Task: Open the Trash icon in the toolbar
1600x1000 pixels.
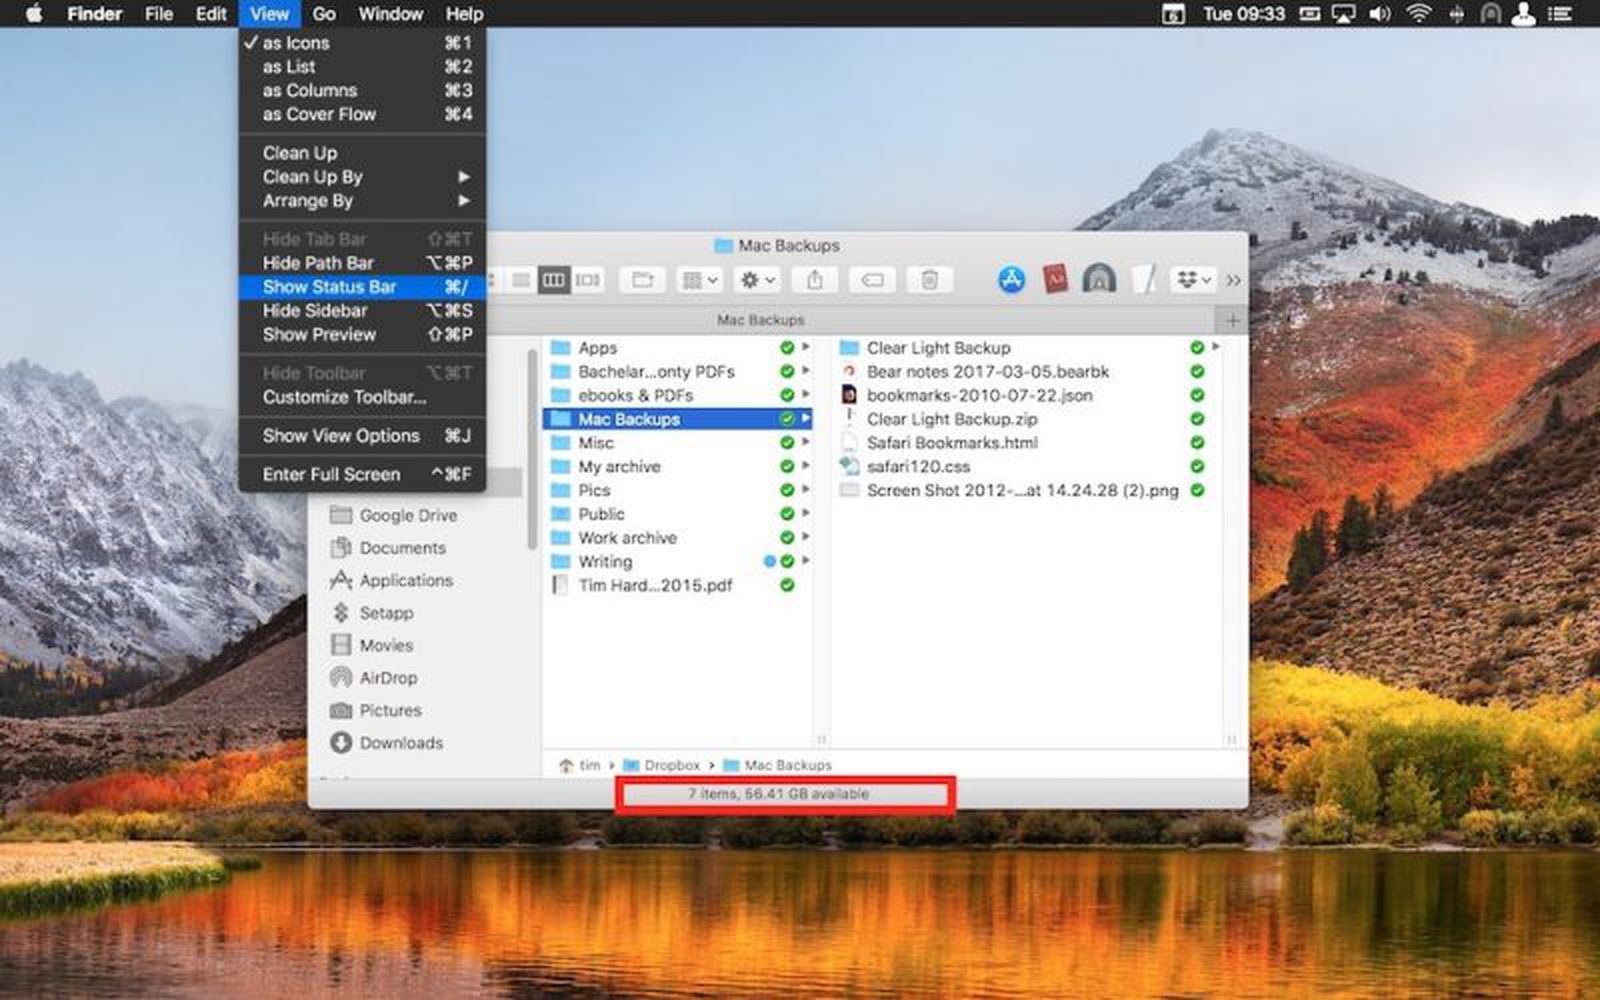Action: click(x=930, y=281)
